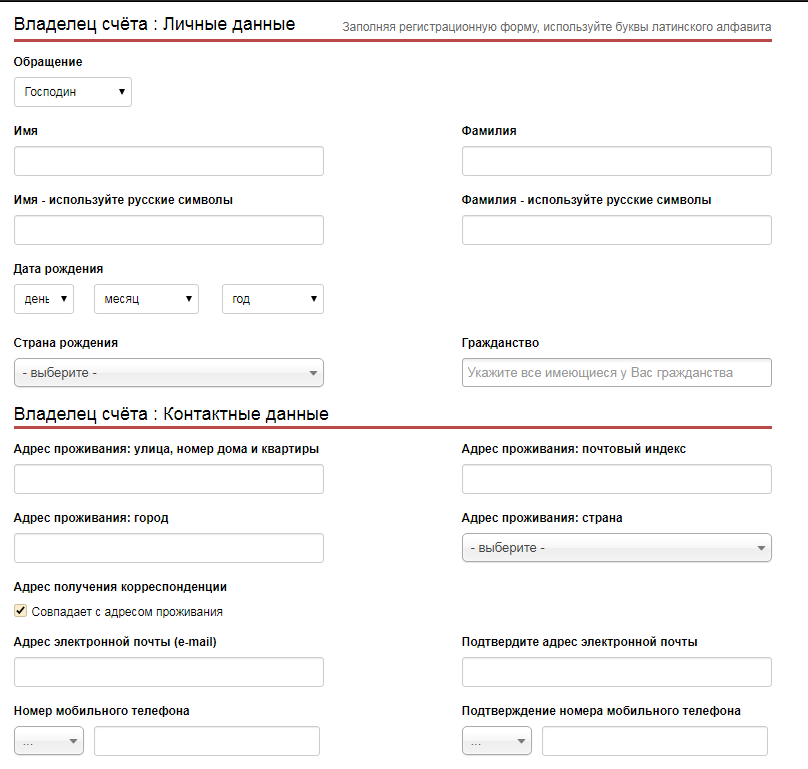Screen dimensions: 808x769
Task: Expand the Страна рождения country selector
Action: click(x=169, y=373)
